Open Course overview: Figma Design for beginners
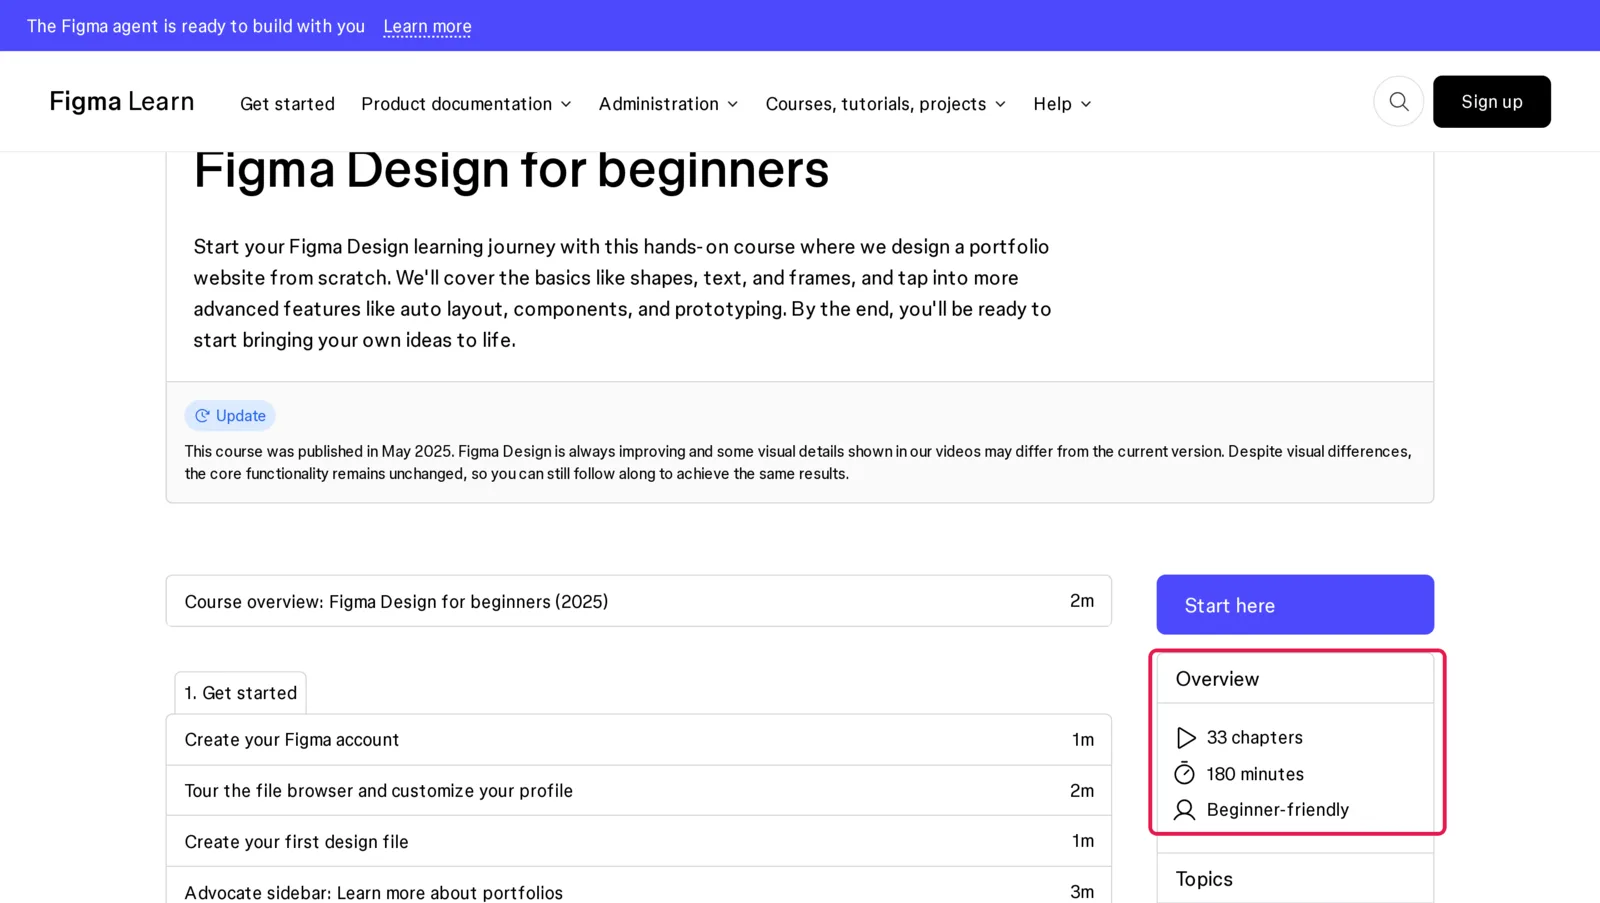 638,601
